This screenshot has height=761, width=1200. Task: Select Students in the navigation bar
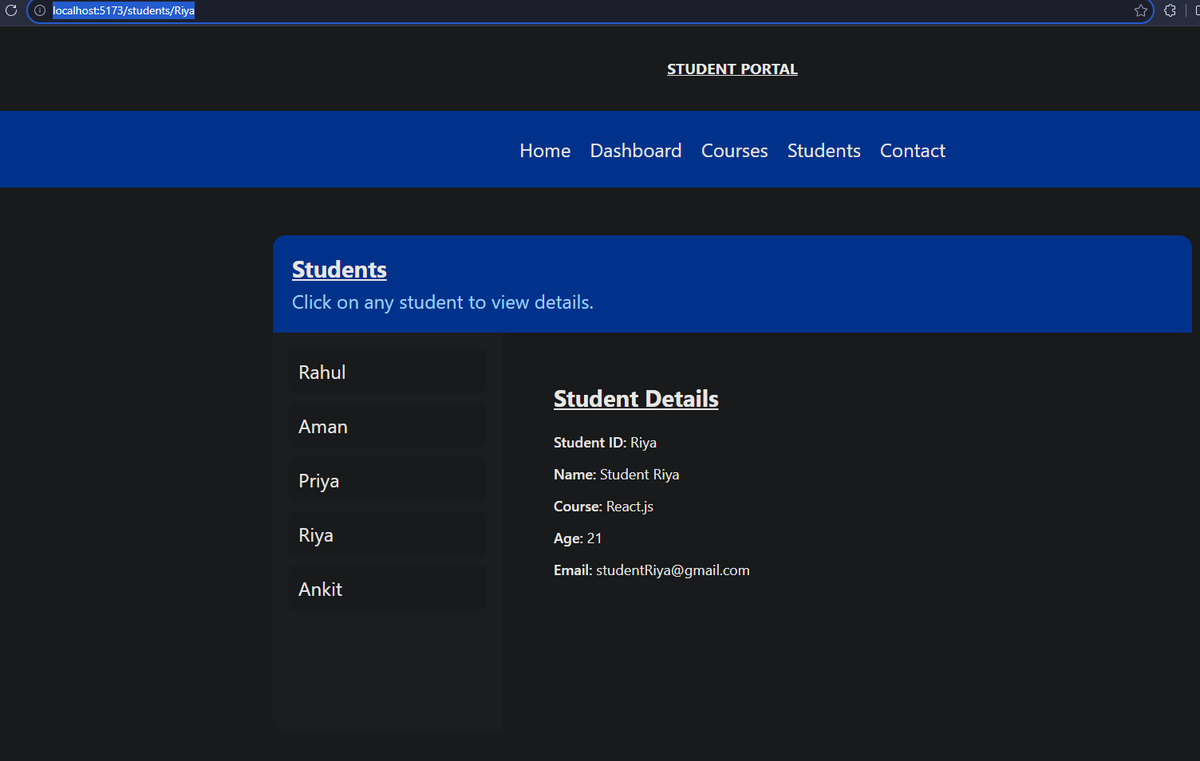824,150
